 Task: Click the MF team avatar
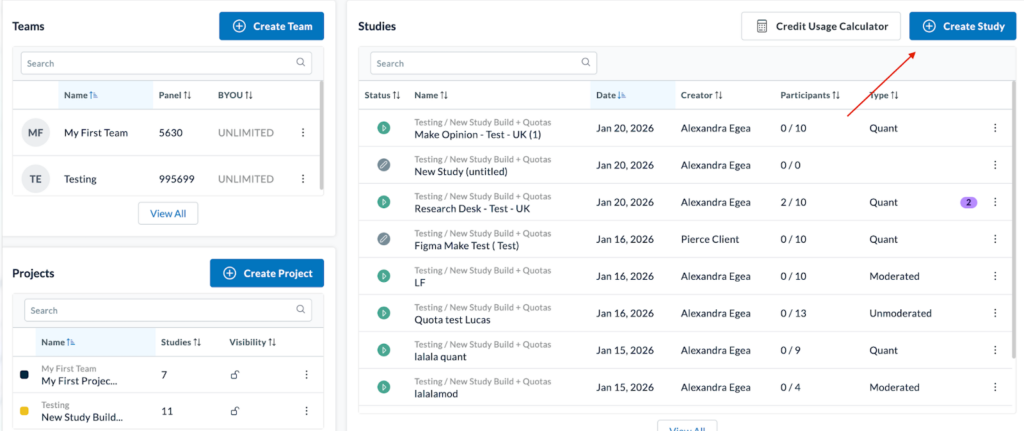(36, 132)
